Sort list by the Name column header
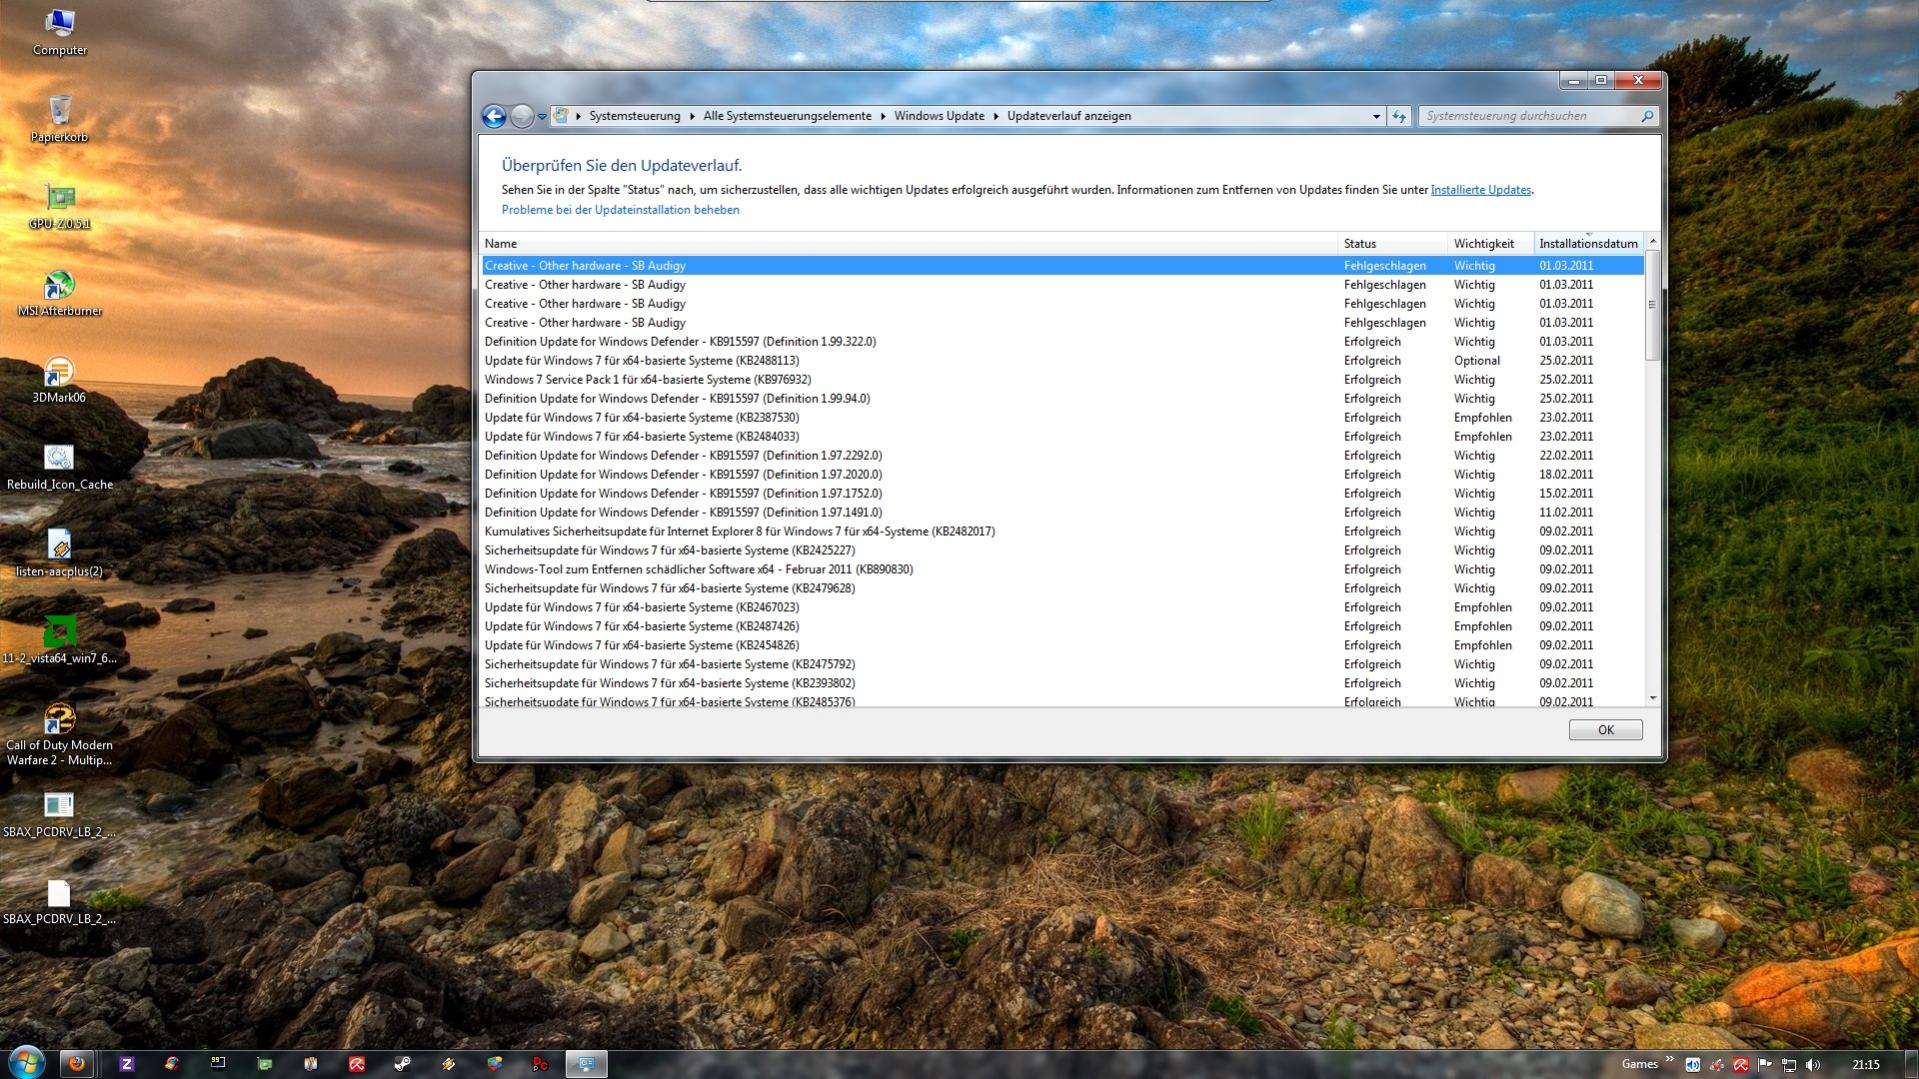The width and height of the screenshot is (1919, 1079). (x=908, y=244)
